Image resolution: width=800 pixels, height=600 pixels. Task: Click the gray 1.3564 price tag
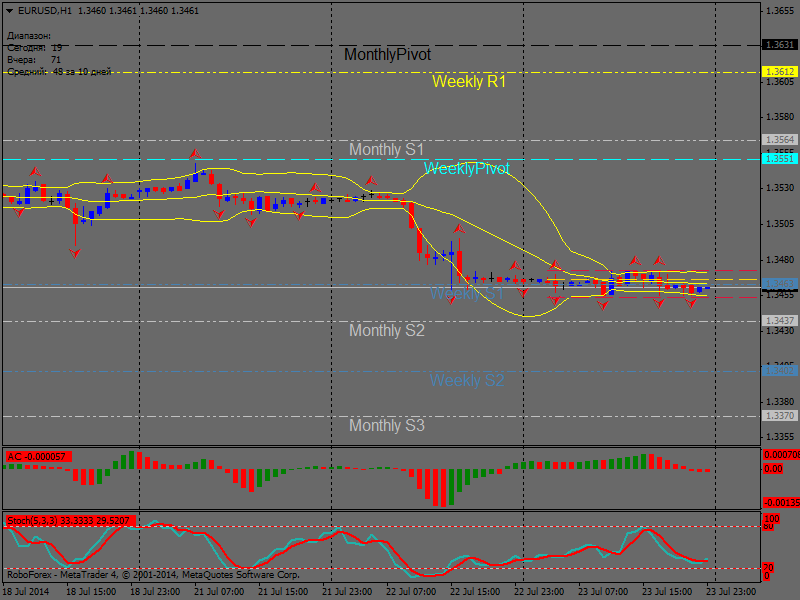[x=779, y=140]
